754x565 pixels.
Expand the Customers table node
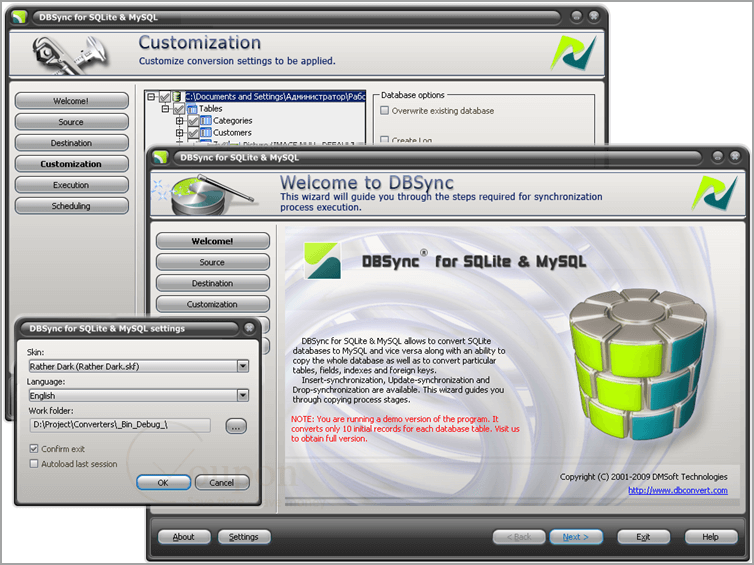(x=180, y=133)
